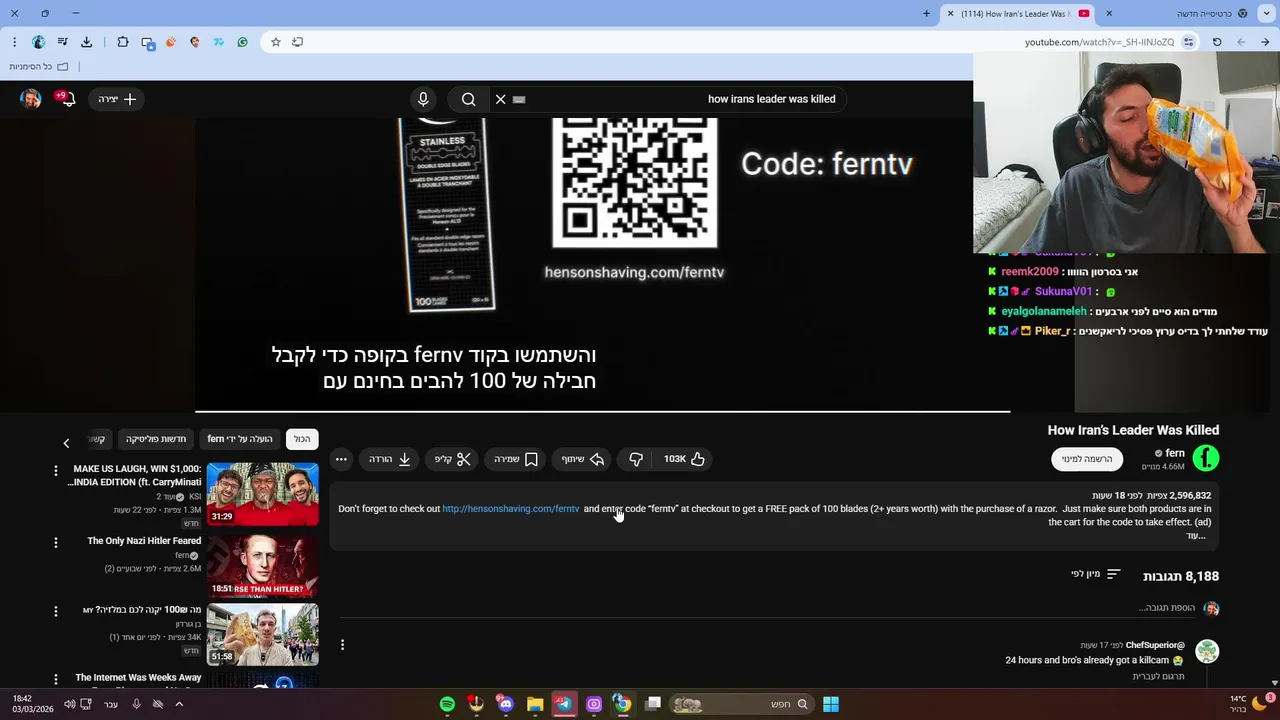This screenshot has width=1280, height=720.
Task: Switch to the כרטיסייה חדשה tab
Action: (x=1188, y=14)
